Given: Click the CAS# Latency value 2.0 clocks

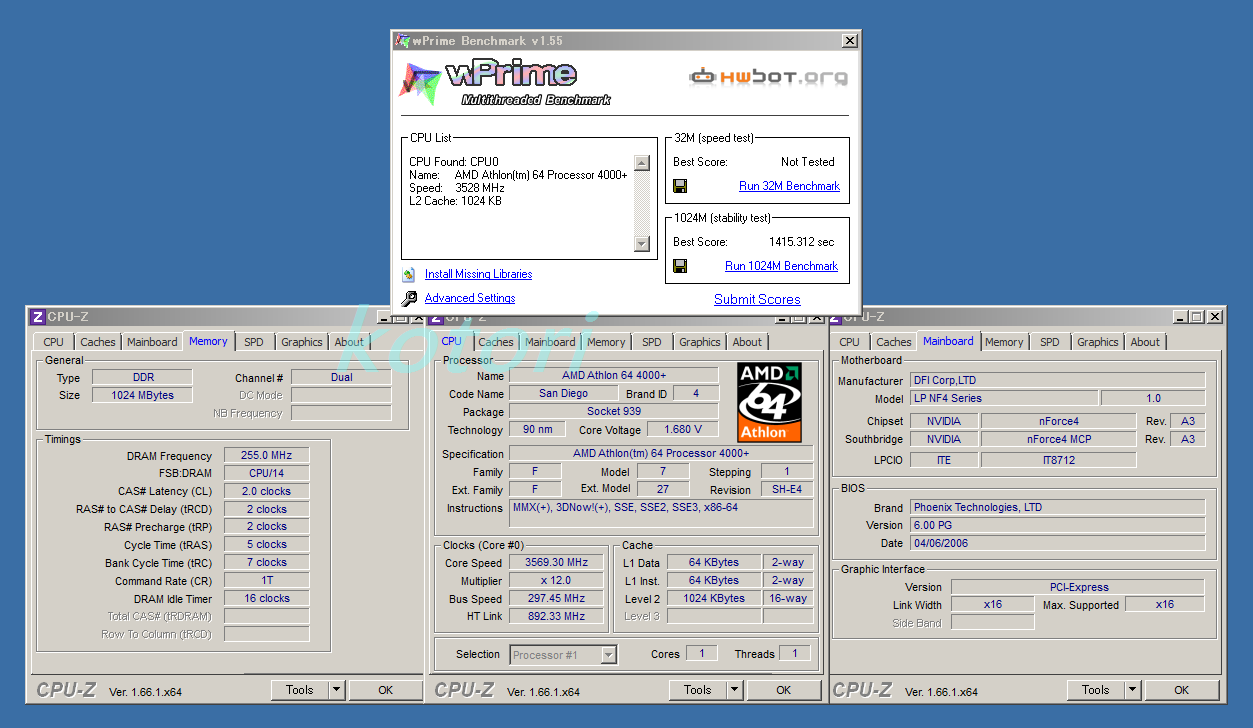Looking at the screenshot, I should coord(267,491).
